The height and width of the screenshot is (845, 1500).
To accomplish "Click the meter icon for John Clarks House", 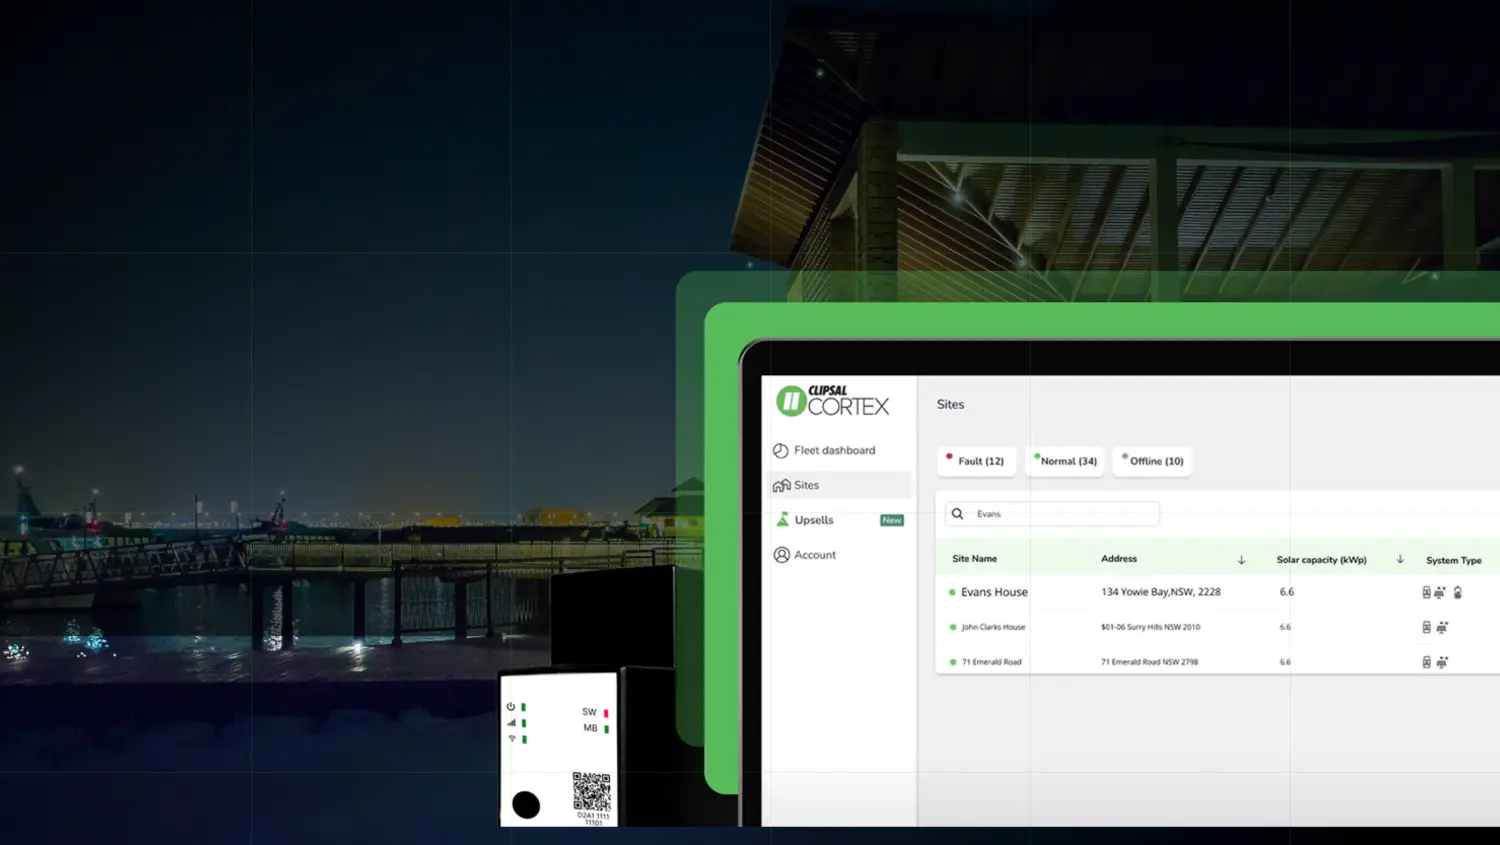I will [1426, 627].
